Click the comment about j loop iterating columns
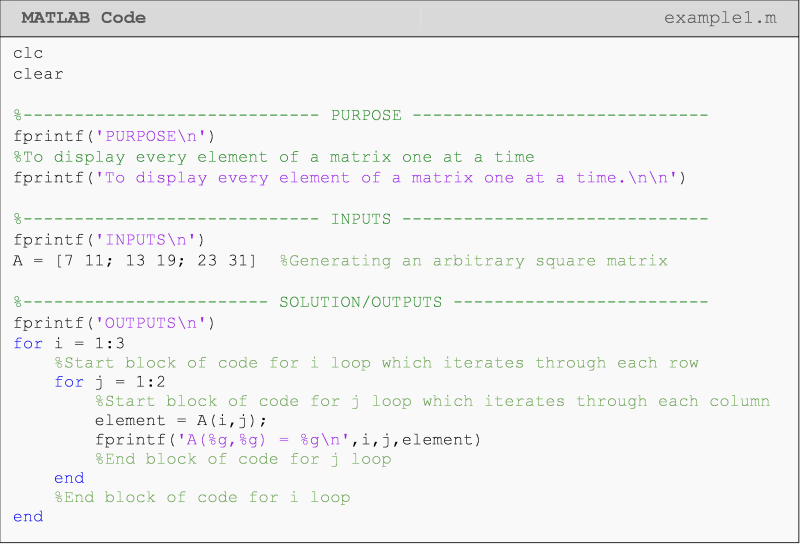 point(433,401)
